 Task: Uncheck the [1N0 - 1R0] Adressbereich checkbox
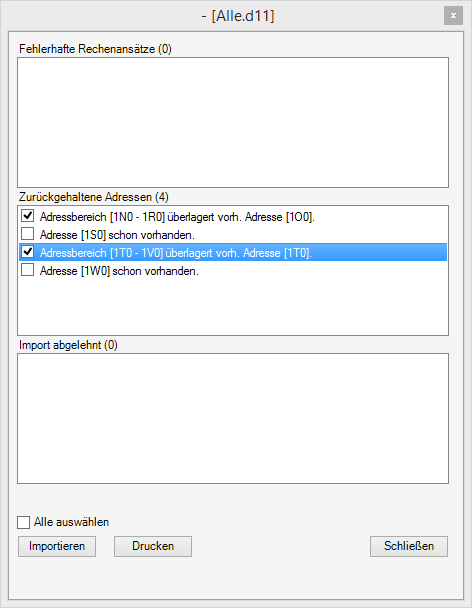[28, 216]
